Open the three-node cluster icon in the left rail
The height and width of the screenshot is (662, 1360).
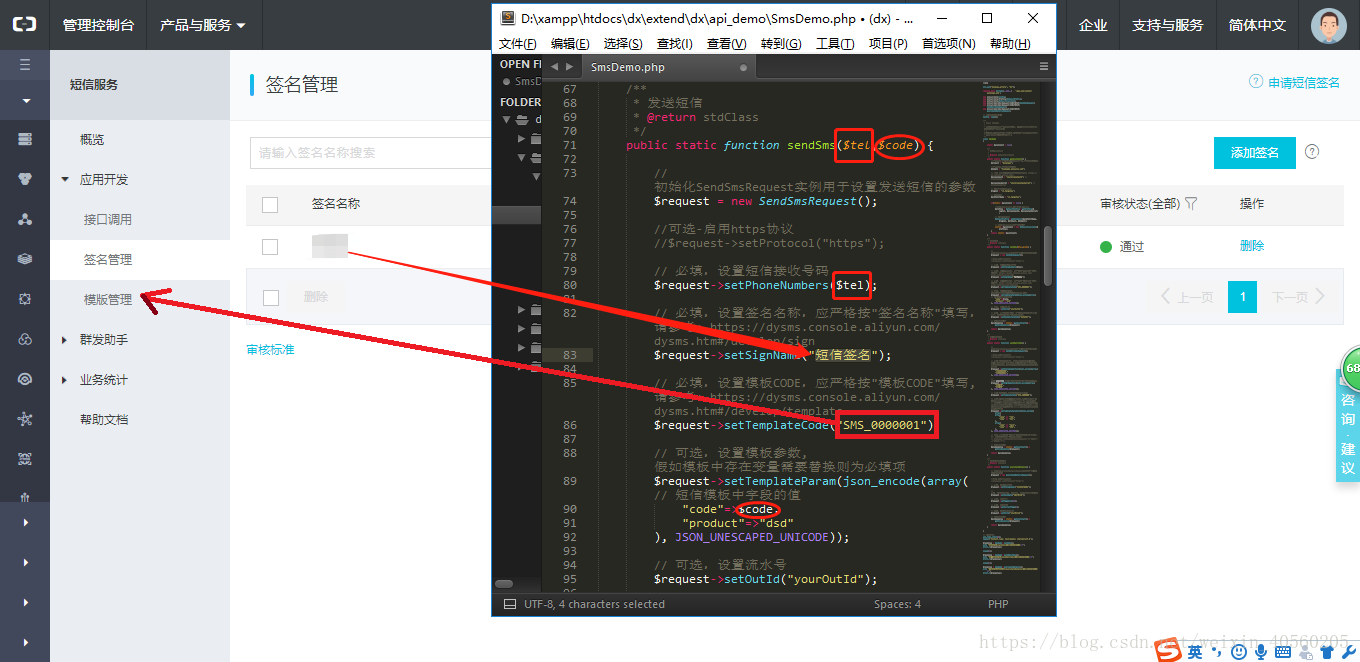click(x=25, y=219)
